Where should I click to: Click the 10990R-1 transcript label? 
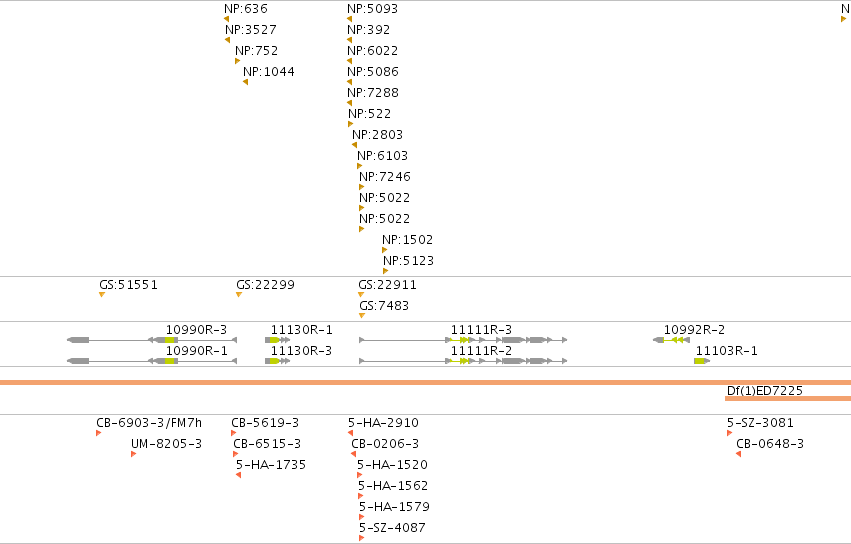(196, 351)
